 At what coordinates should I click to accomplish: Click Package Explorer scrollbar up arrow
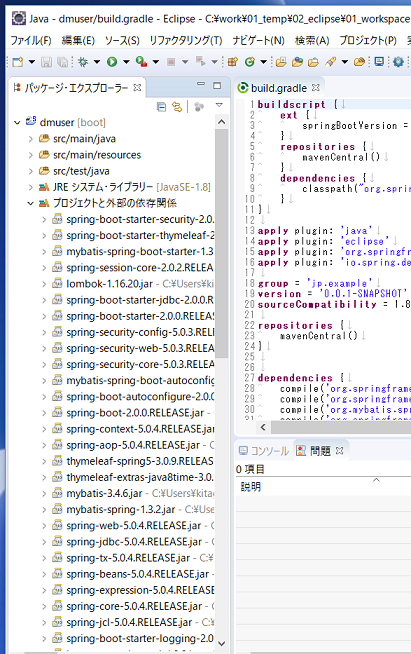(222, 122)
